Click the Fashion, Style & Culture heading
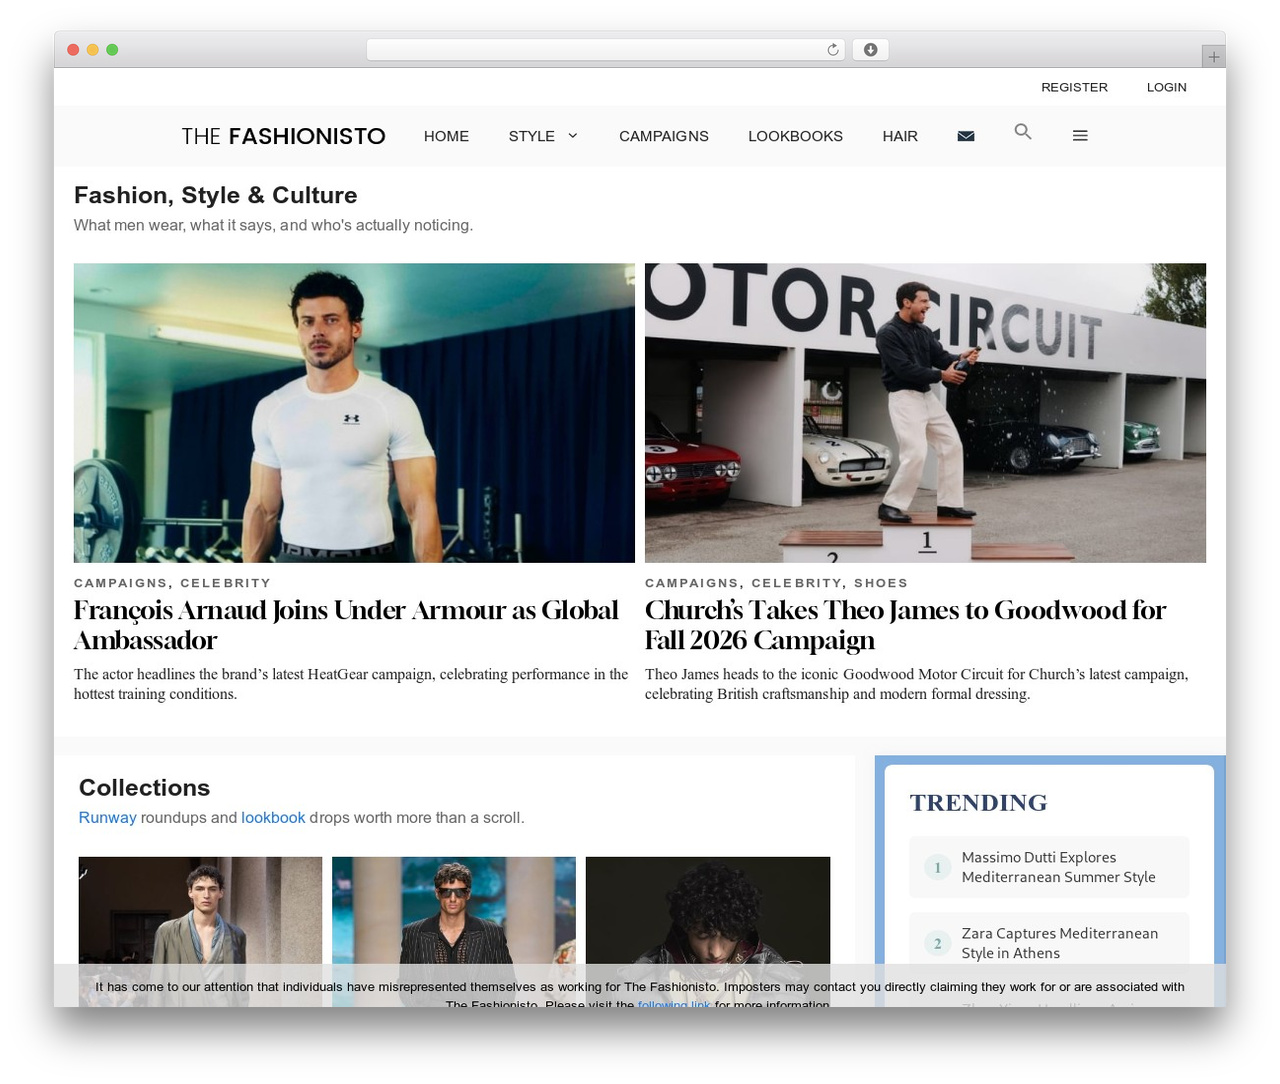The height and width of the screenshot is (1084, 1280). [216, 195]
